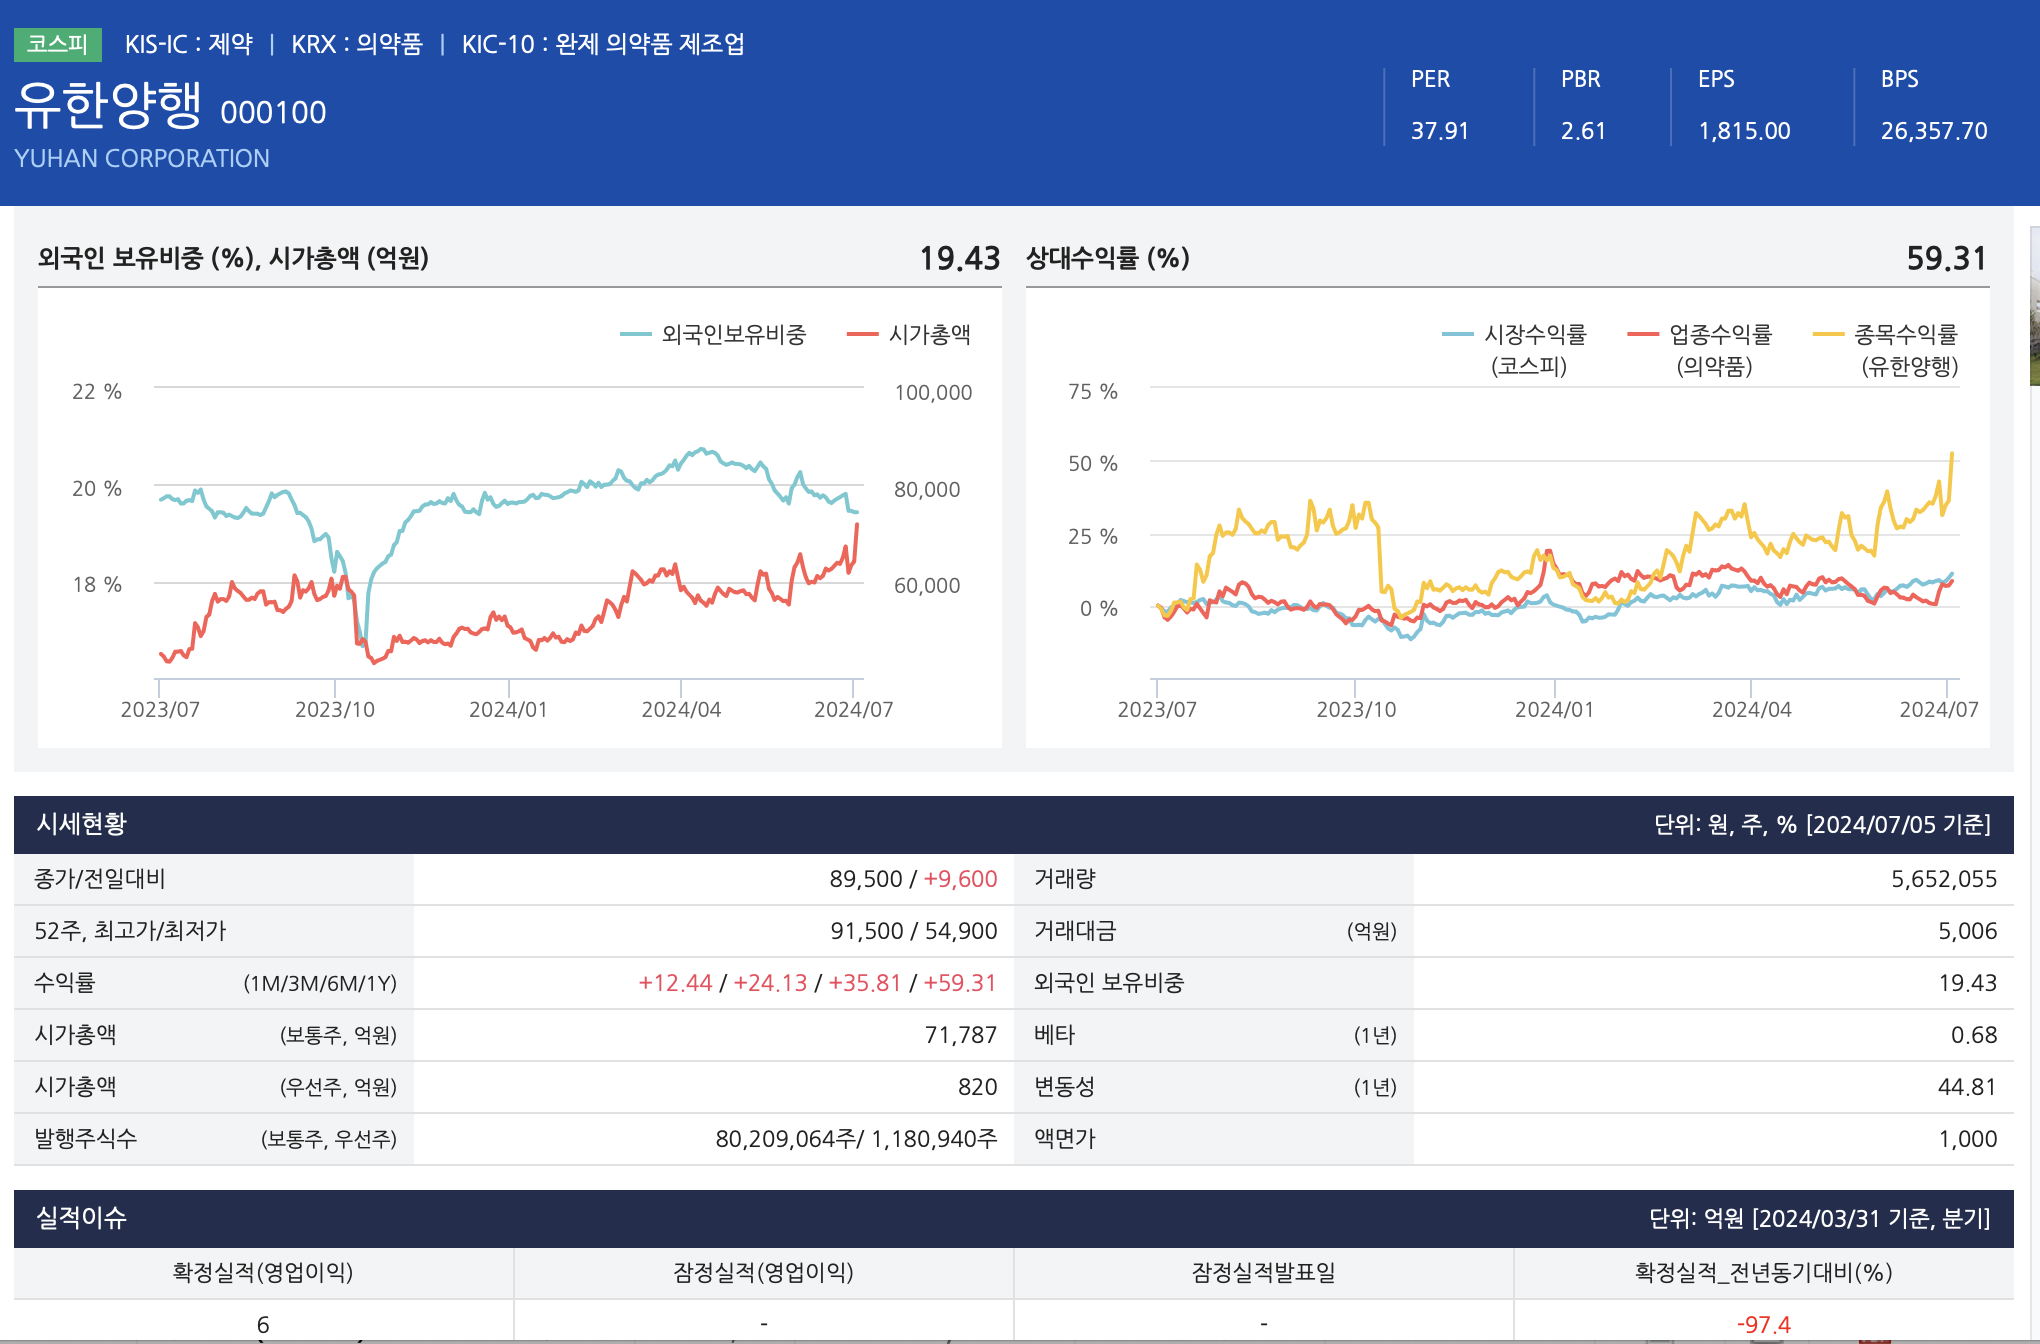The height and width of the screenshot is (1344, 2040).
Task: Click the red 업종수익률 legend line swatch
Action: (1643, 335)
